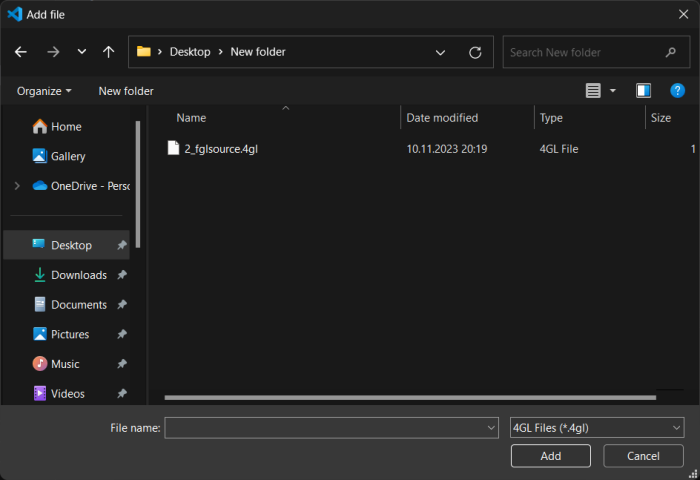Click the view layout icon
This screenshot has height=480, width=700.
(x=593, y=91)
